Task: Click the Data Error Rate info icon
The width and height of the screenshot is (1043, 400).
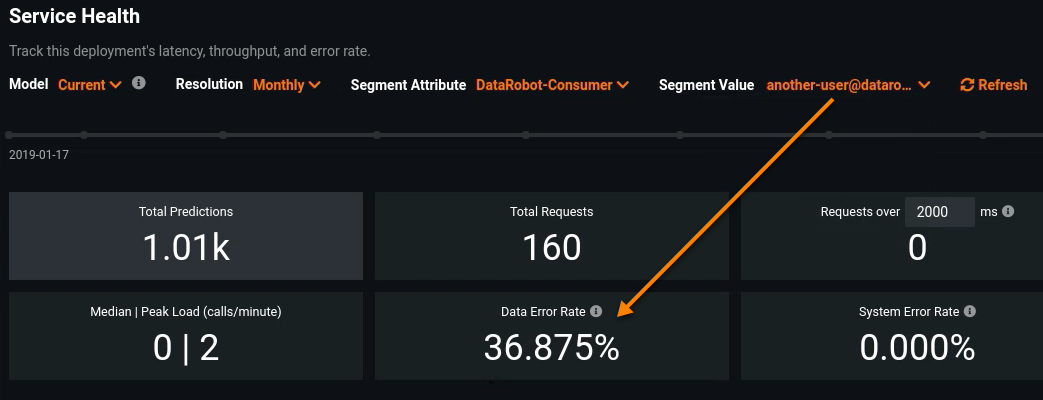Action: pos(596,311)
